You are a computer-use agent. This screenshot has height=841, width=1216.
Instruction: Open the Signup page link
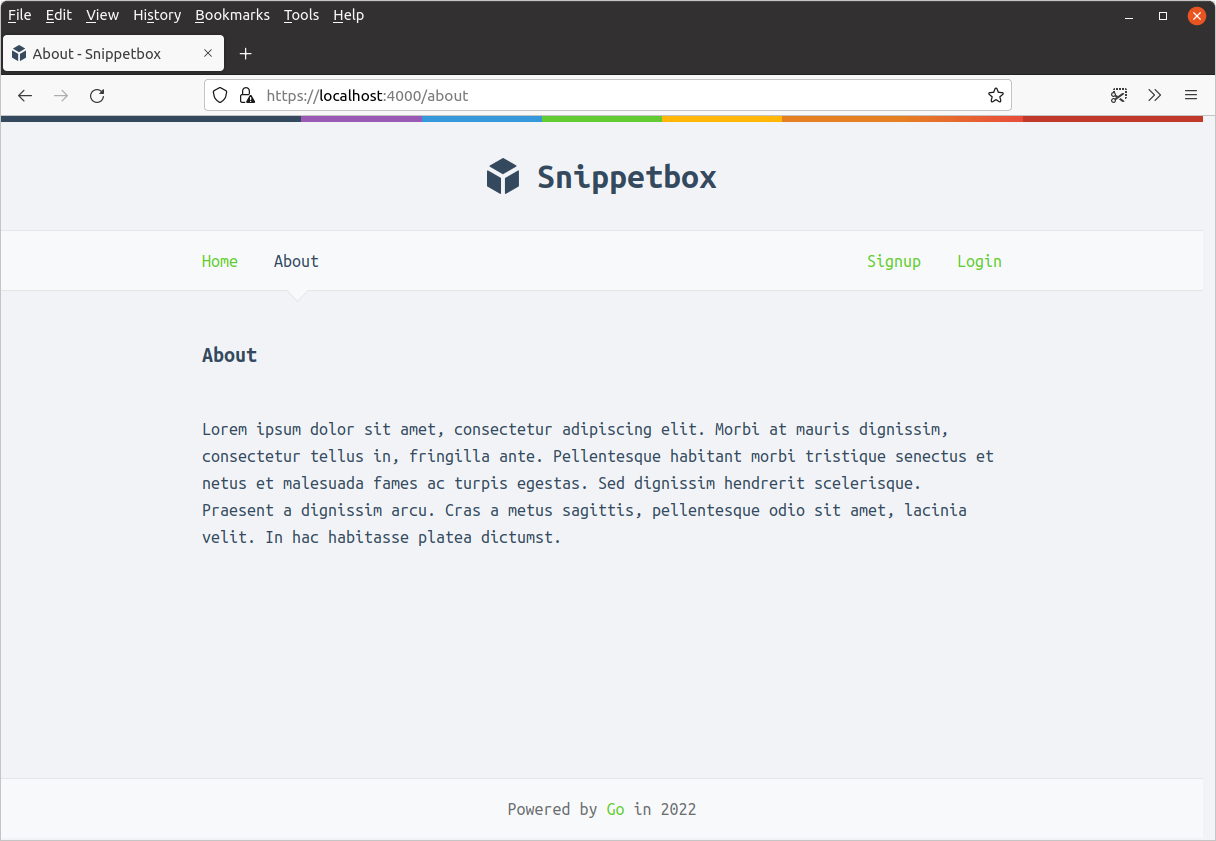coord(893,261)
